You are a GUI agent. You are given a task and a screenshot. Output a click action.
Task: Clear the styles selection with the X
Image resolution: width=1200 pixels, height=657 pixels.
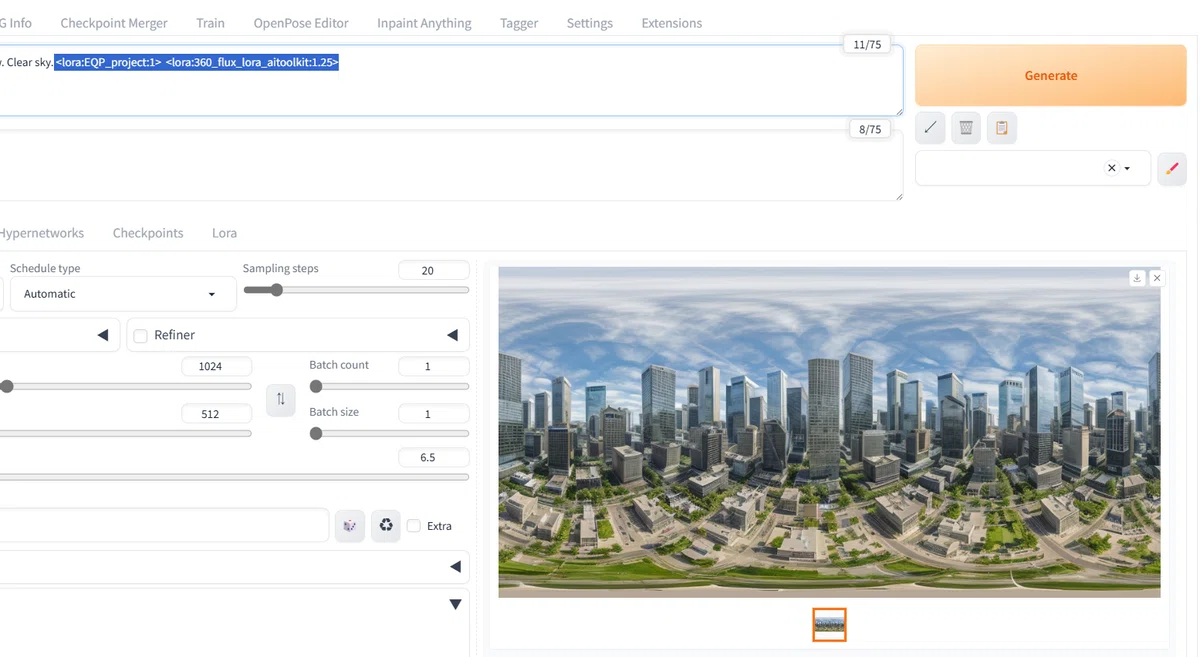coord(1111,168)
